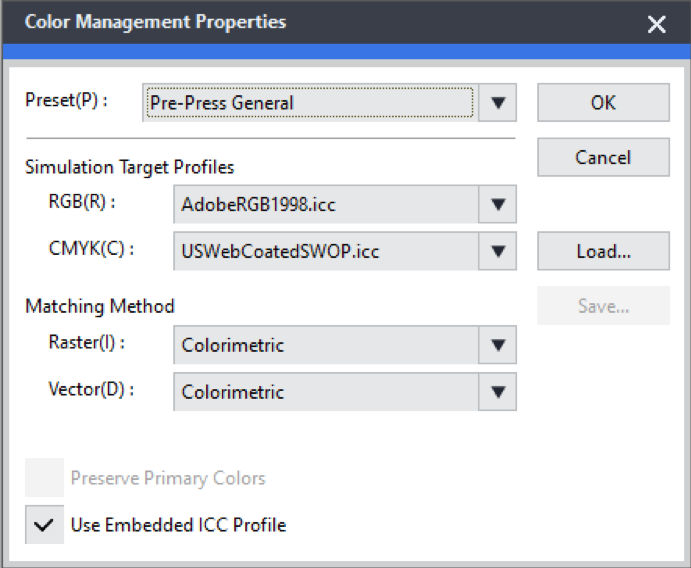The height and width of the screenshot is (568, 691).
Task: Open the Load... profile button
Action: (x=603, y=251)
